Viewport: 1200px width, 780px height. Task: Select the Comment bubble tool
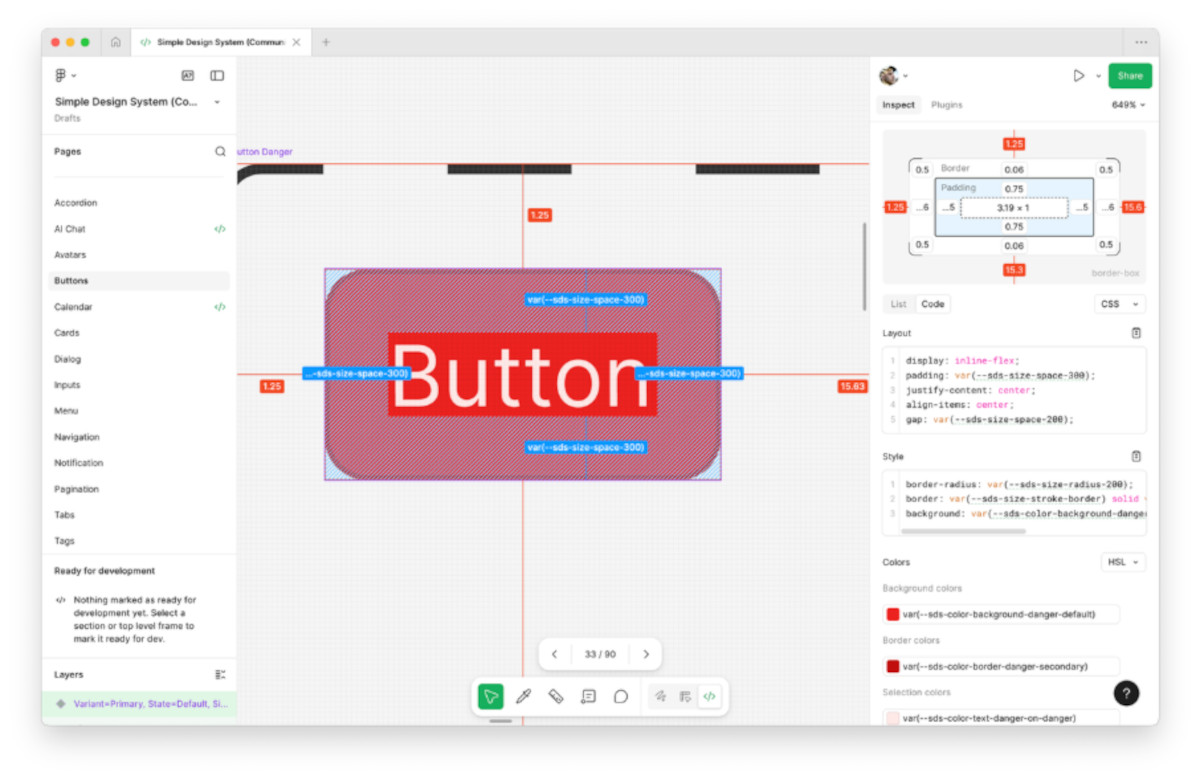[x=621, y=696]
